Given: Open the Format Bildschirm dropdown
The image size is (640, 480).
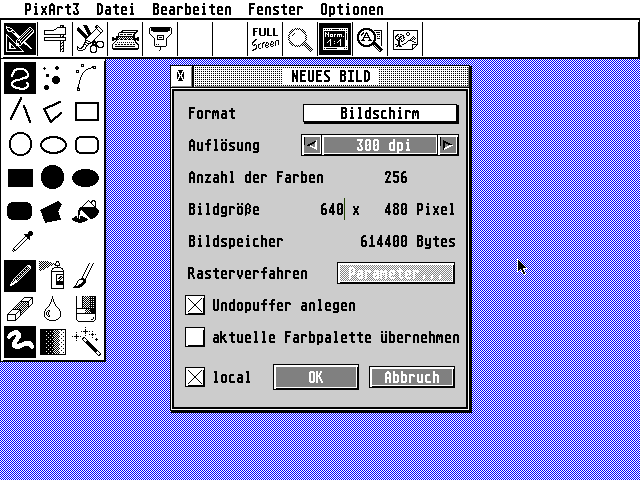Looking at the screenshot, I should click(x=380, y=114).
